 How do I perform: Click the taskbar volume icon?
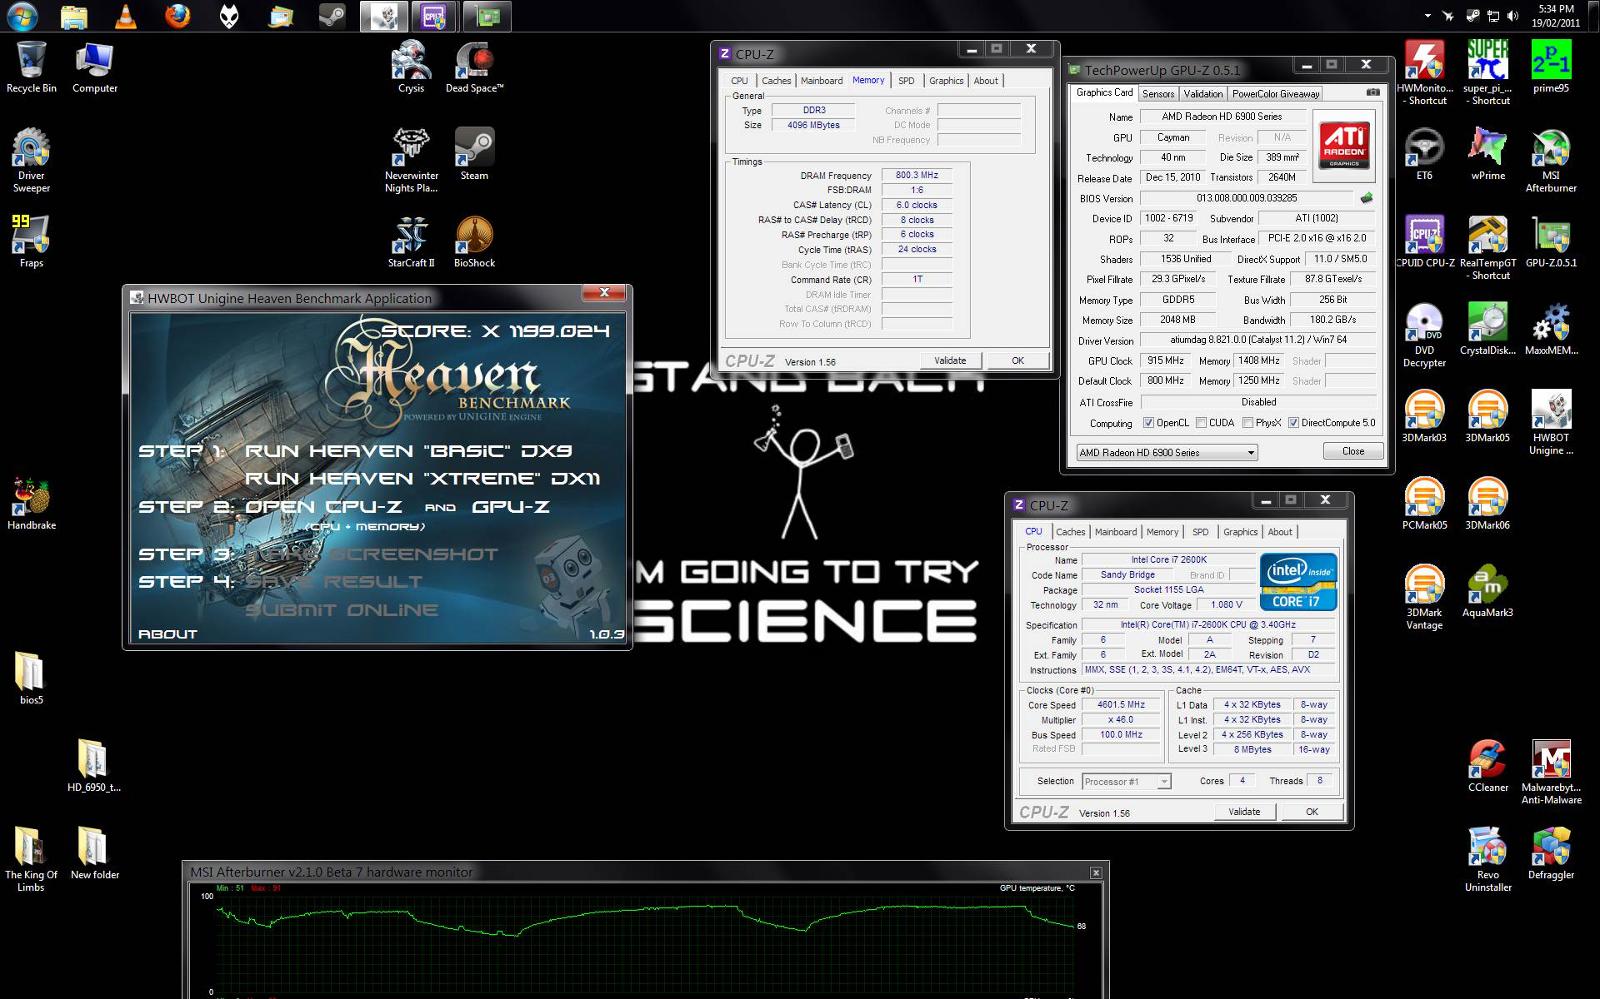coord(1512,16)
